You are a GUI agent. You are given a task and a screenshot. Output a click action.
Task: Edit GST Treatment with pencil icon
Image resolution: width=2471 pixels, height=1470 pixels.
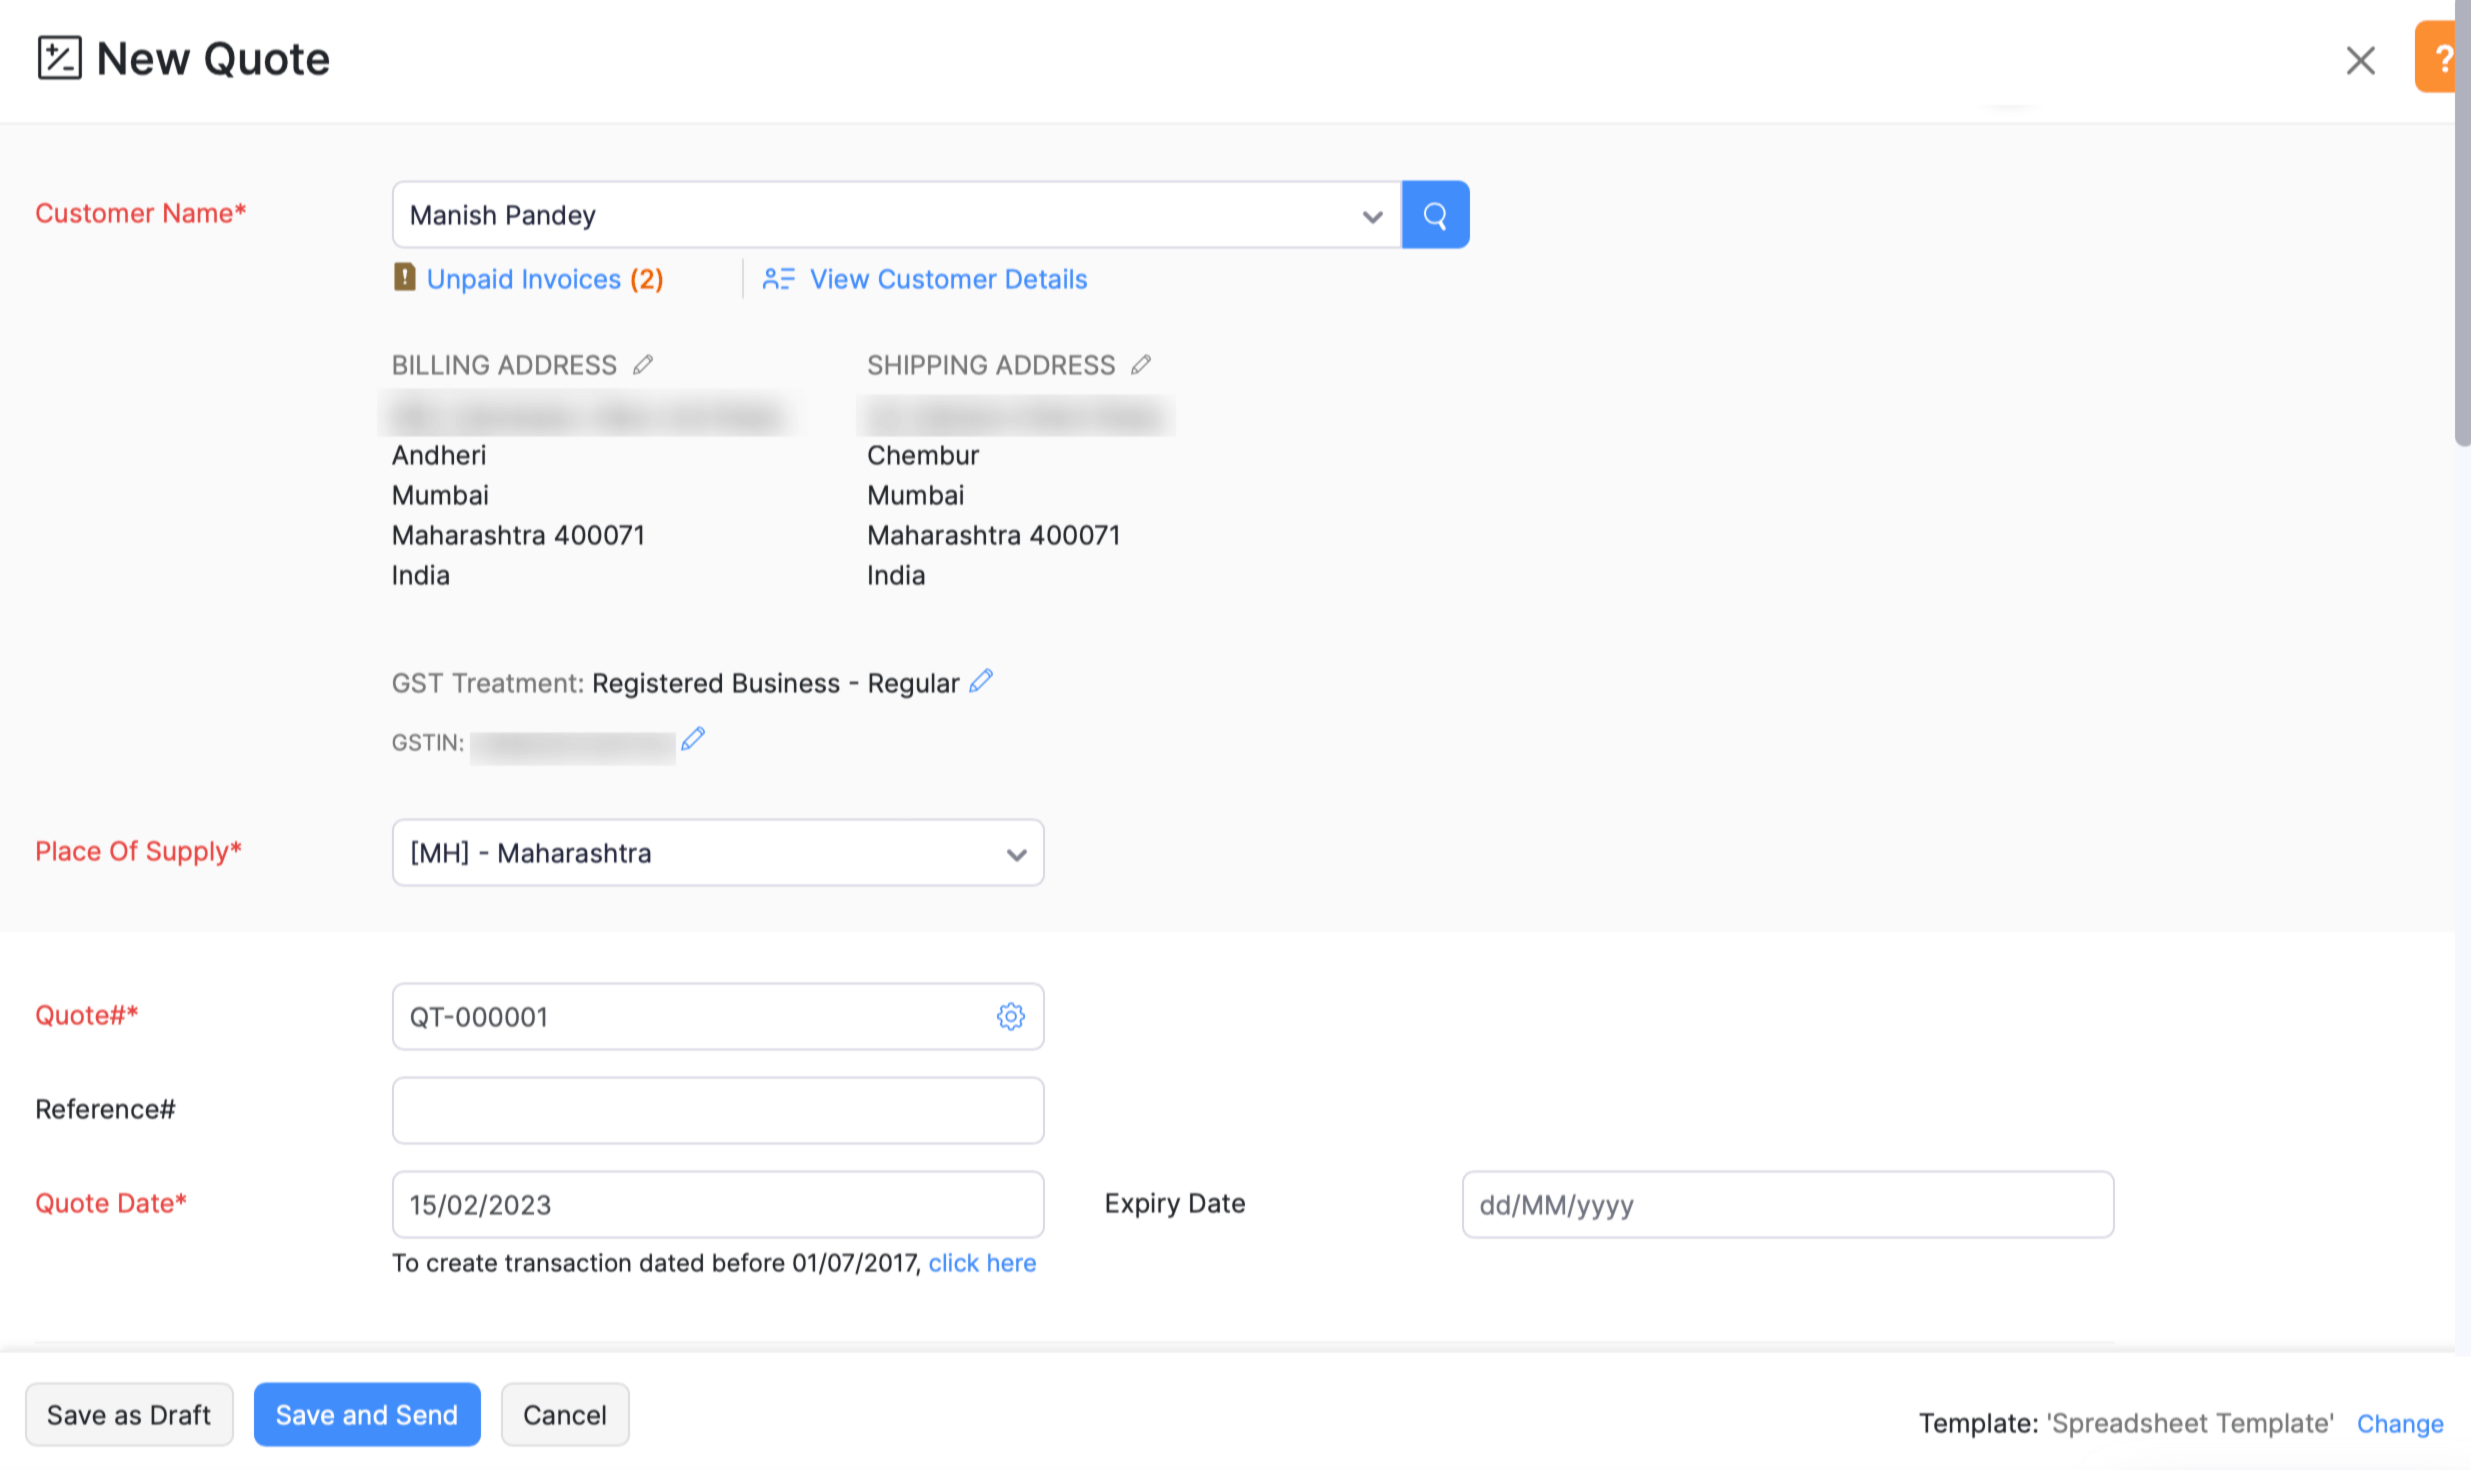click(x=981, y=681)
